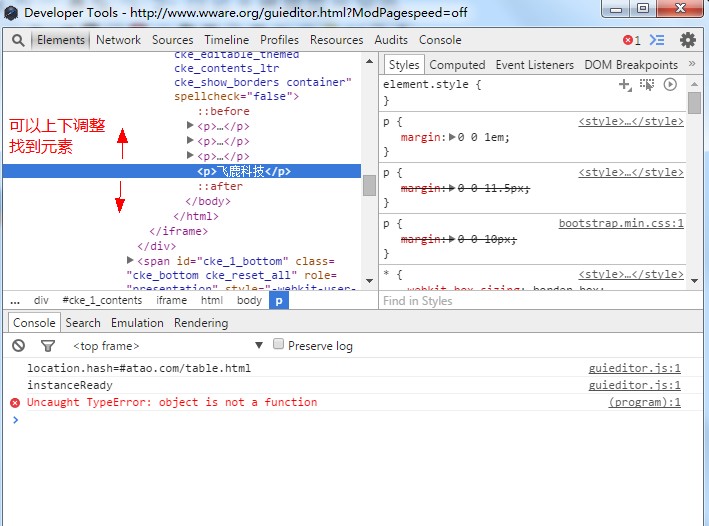
Task: Toggle element state icon in Styles
Action: [x=647, y=85]
